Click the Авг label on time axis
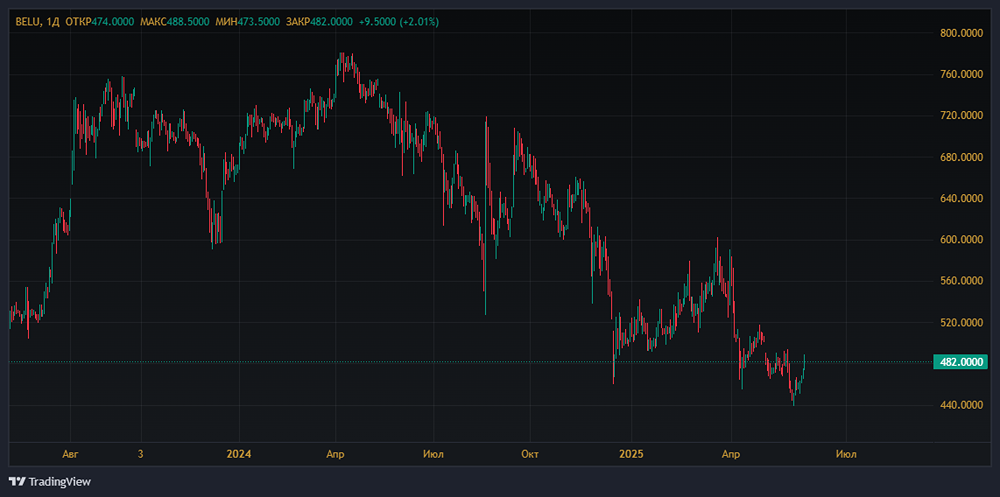The width and height of the screenshot is (1000, 497). pyautogui.click(x=70, y=453)
